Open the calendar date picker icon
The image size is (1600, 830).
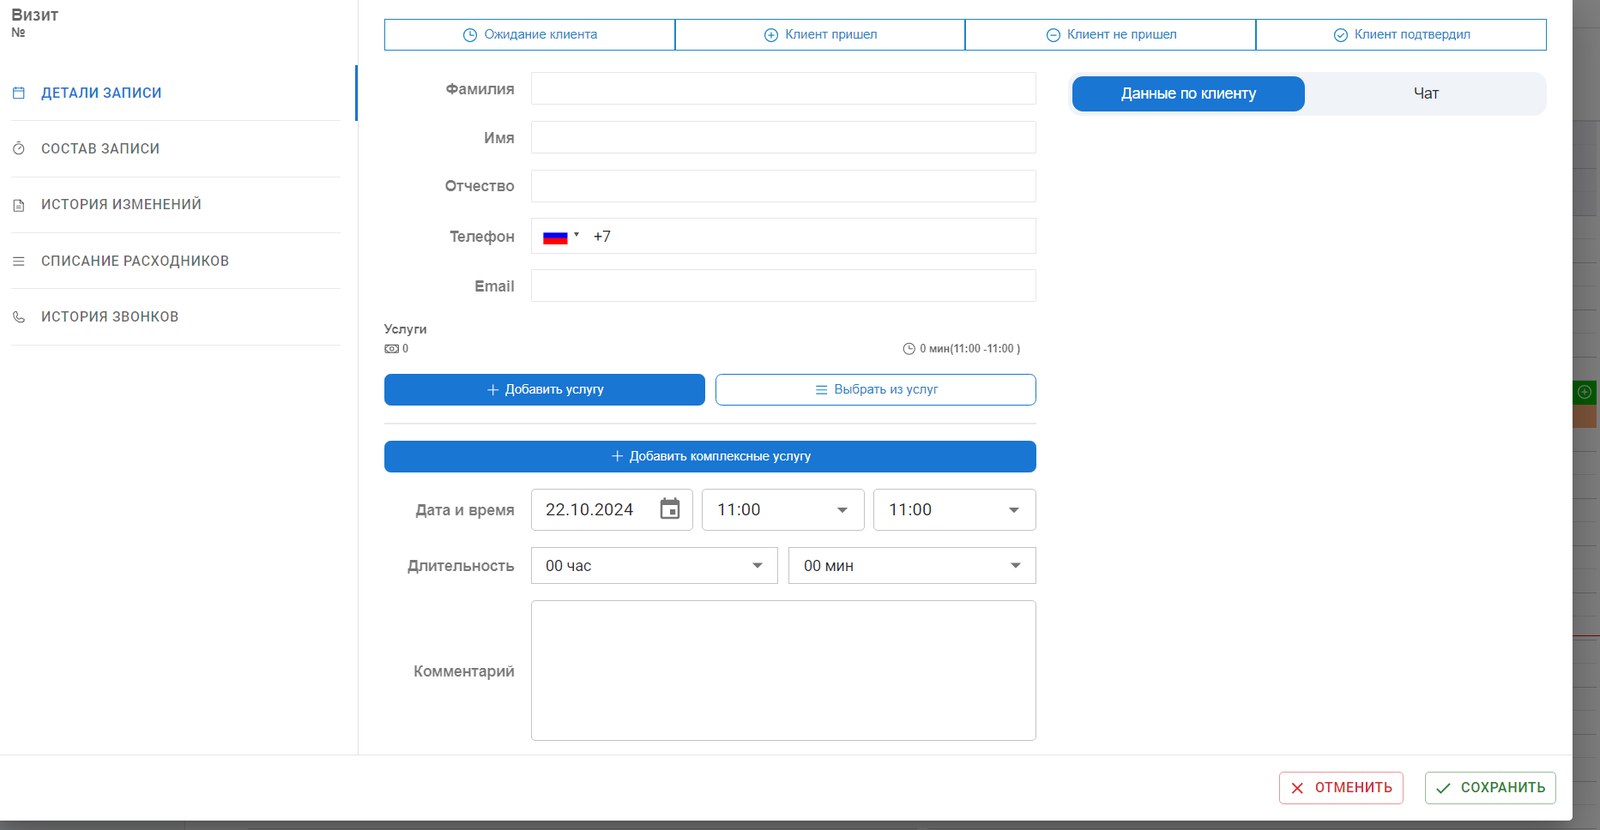tap(670, 509)
